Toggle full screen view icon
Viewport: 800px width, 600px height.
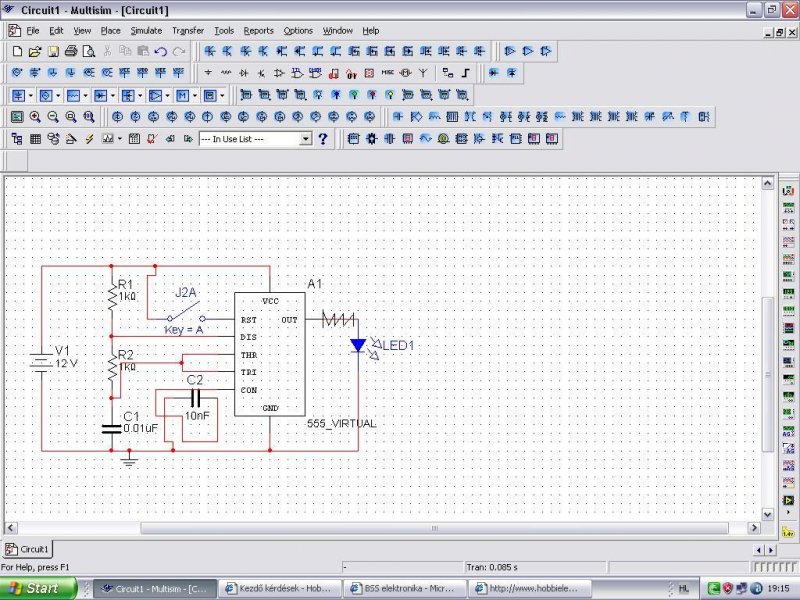(x=17, y=117)
